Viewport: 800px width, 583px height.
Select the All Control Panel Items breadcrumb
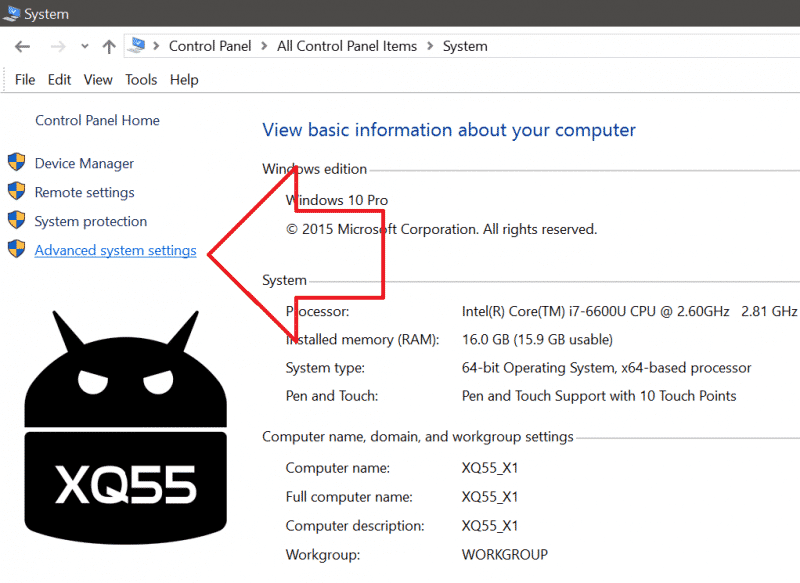(x=346, y=46)
